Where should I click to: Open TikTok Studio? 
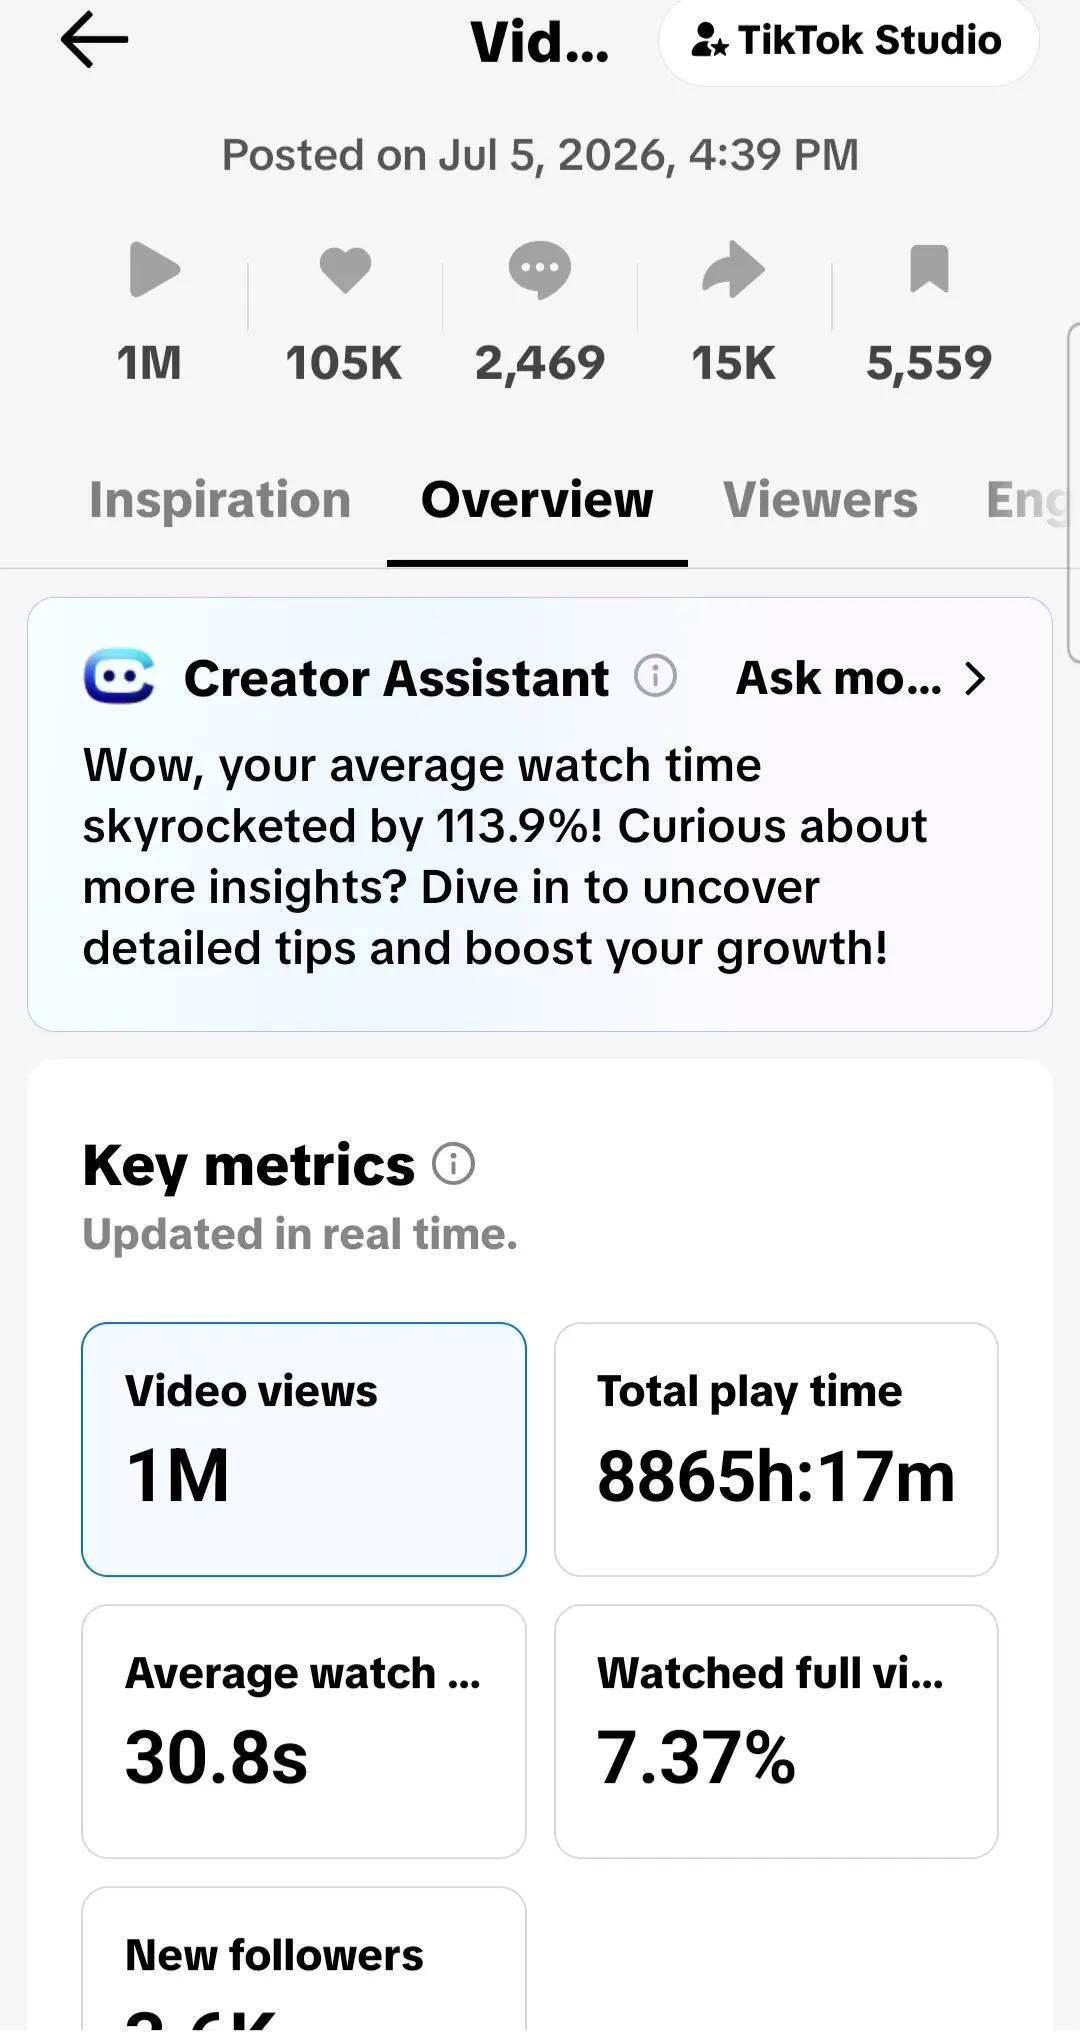click(x=848, y=41)
